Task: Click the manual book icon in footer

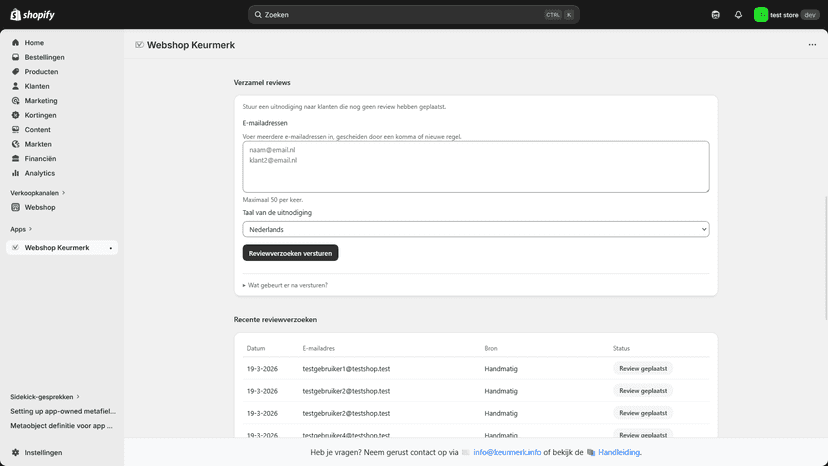Action: (x=591, y=452)
